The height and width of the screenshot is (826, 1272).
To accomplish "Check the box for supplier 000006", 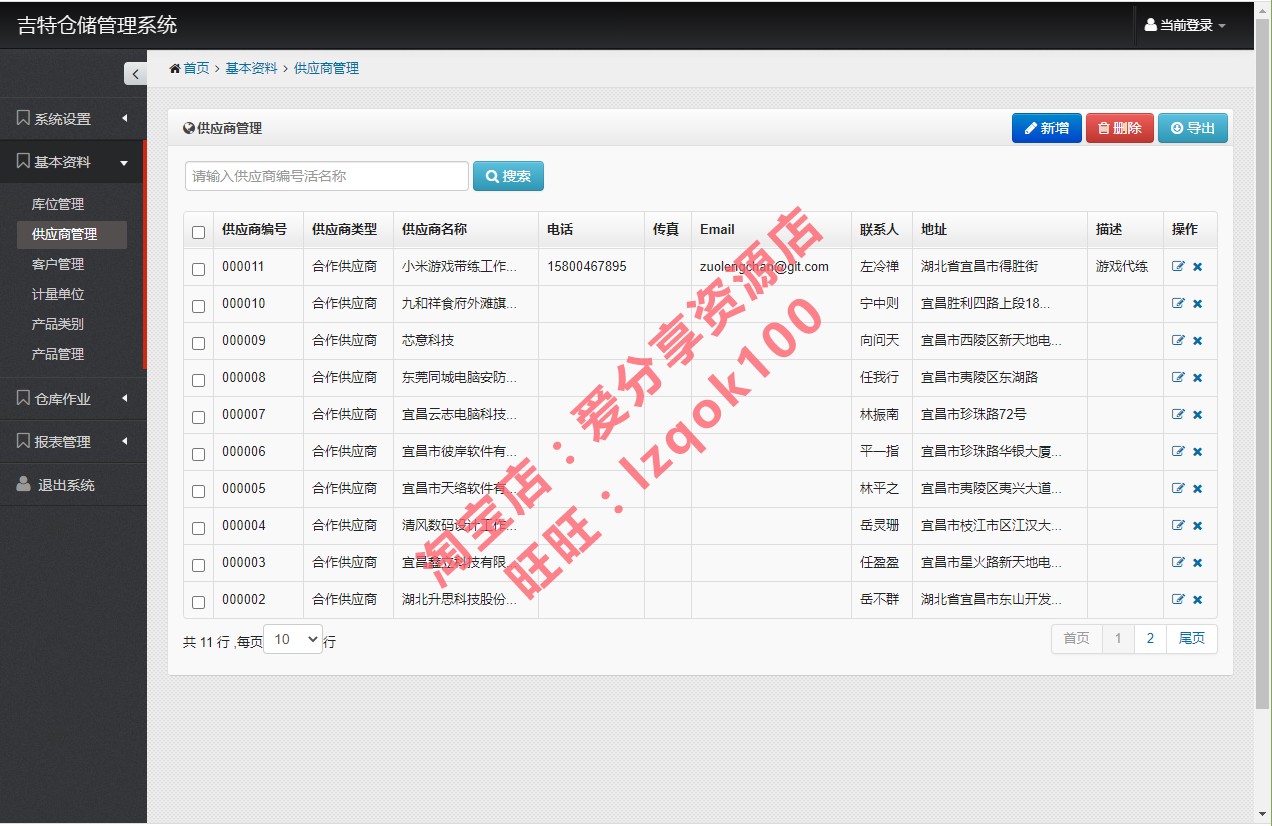I will pos(198,454).
